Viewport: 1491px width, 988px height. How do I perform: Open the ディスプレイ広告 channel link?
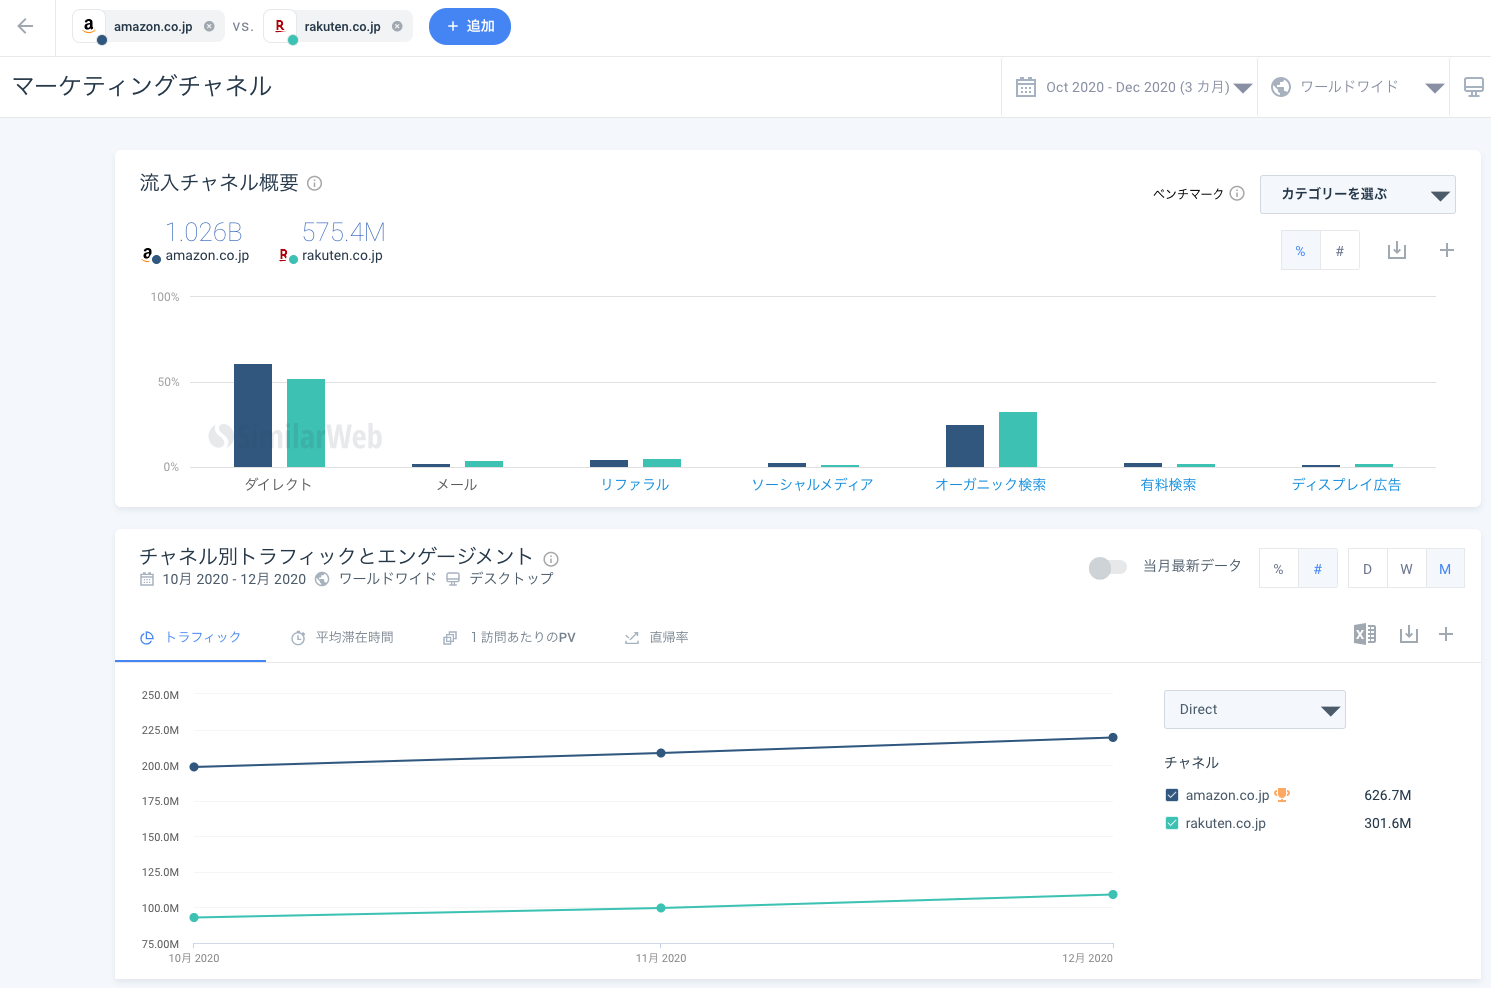pos(1347,484)
